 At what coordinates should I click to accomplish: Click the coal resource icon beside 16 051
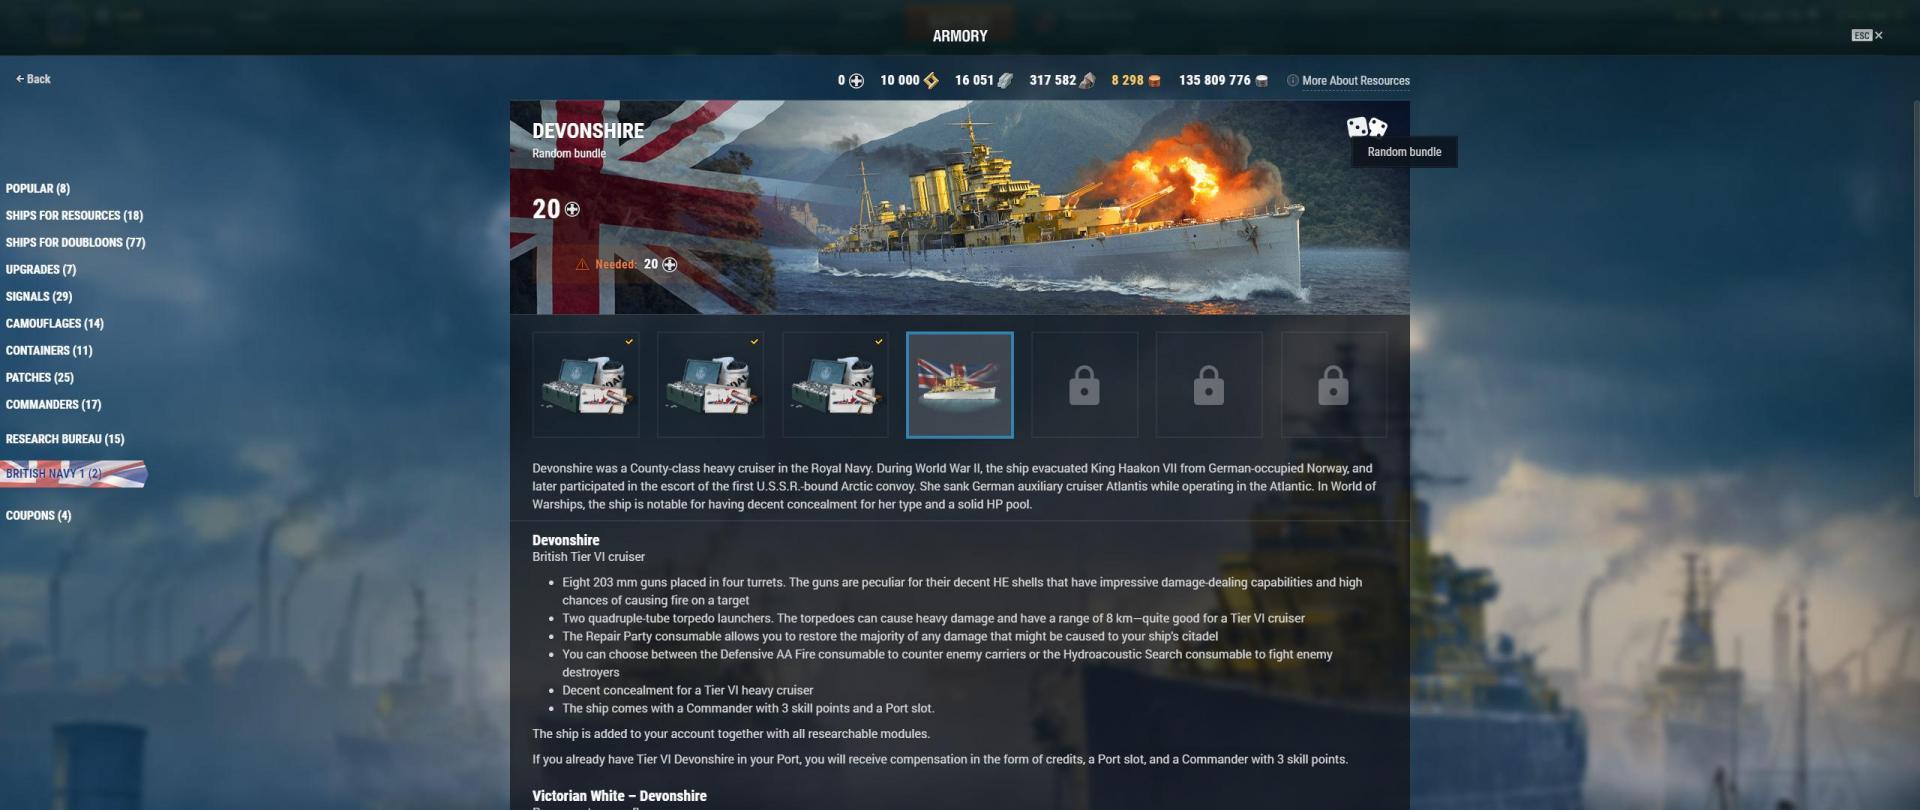pyautogui.click(x=1005, y=81)
